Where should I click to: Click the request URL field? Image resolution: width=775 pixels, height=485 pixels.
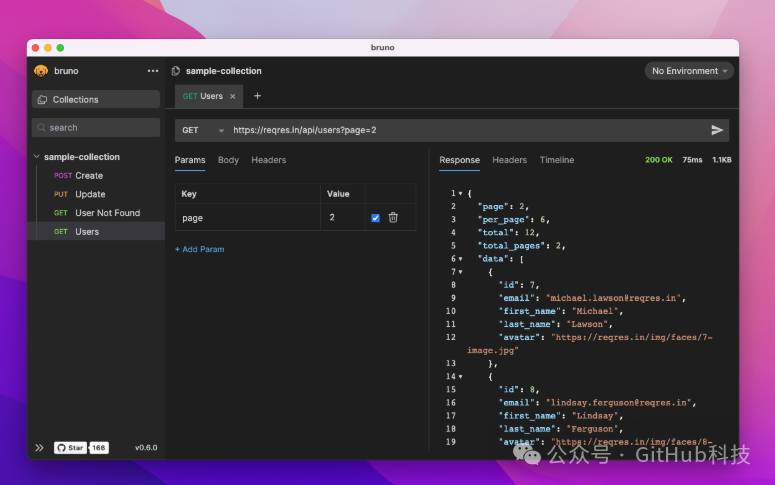click(467, 130)
